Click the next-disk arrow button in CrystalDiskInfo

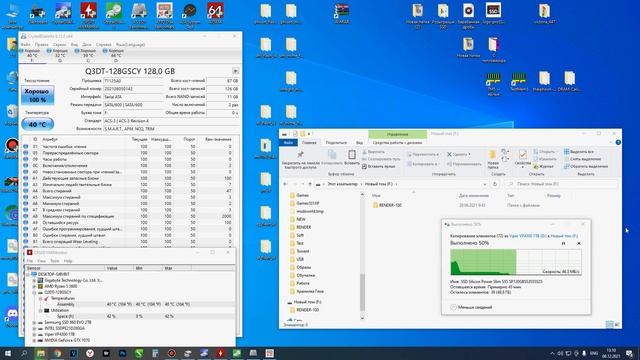click(236, 71)
